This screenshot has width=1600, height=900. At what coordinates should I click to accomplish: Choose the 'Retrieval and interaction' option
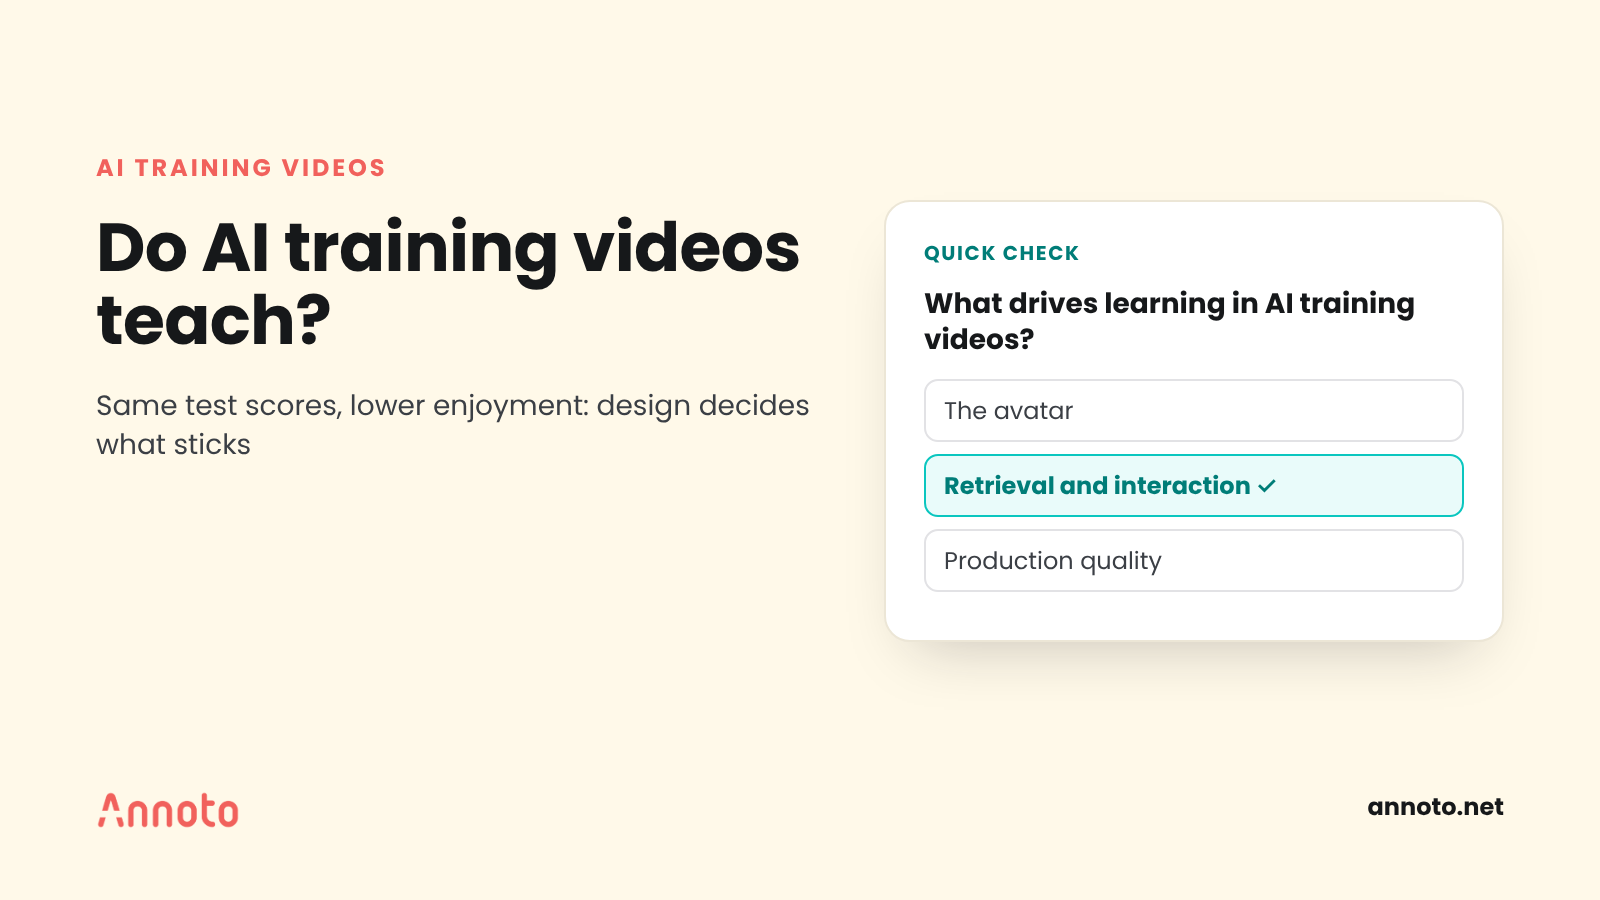1193,485
